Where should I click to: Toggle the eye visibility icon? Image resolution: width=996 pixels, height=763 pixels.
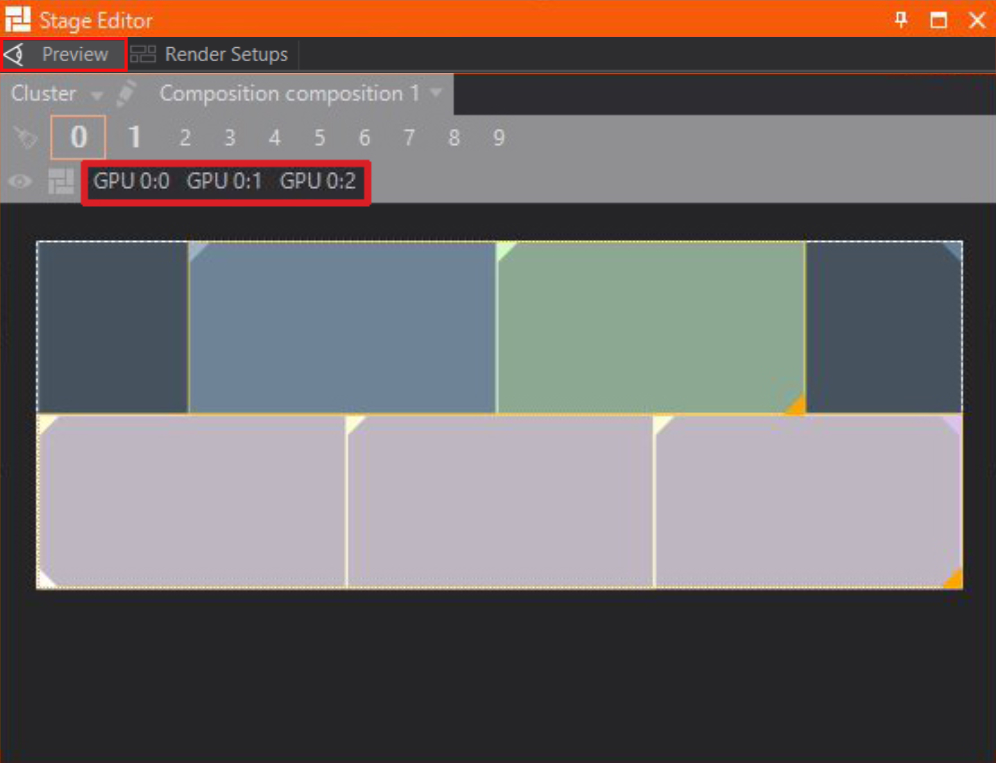[x=20, y=181]
